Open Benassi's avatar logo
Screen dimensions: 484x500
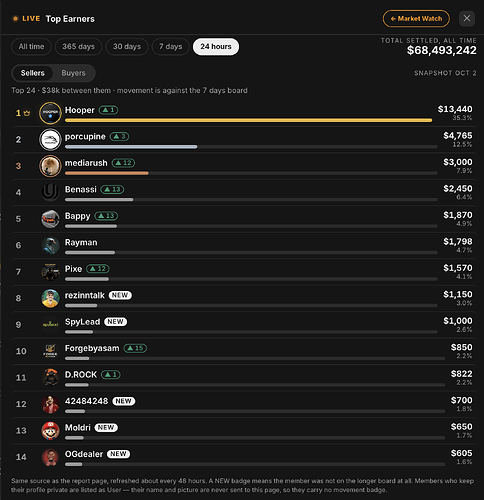[50, 192]
